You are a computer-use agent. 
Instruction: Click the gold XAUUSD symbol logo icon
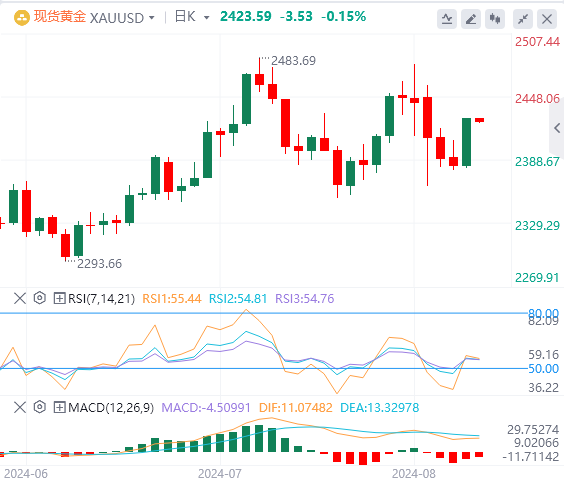(x=21, y=18)
